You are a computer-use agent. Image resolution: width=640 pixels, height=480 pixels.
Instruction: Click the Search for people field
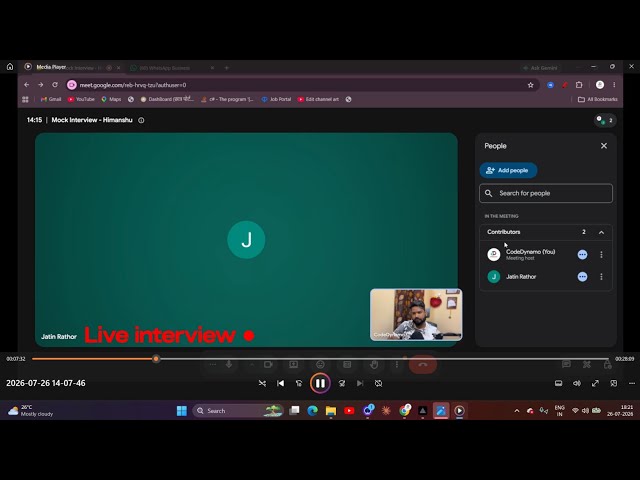pos(546,193)
